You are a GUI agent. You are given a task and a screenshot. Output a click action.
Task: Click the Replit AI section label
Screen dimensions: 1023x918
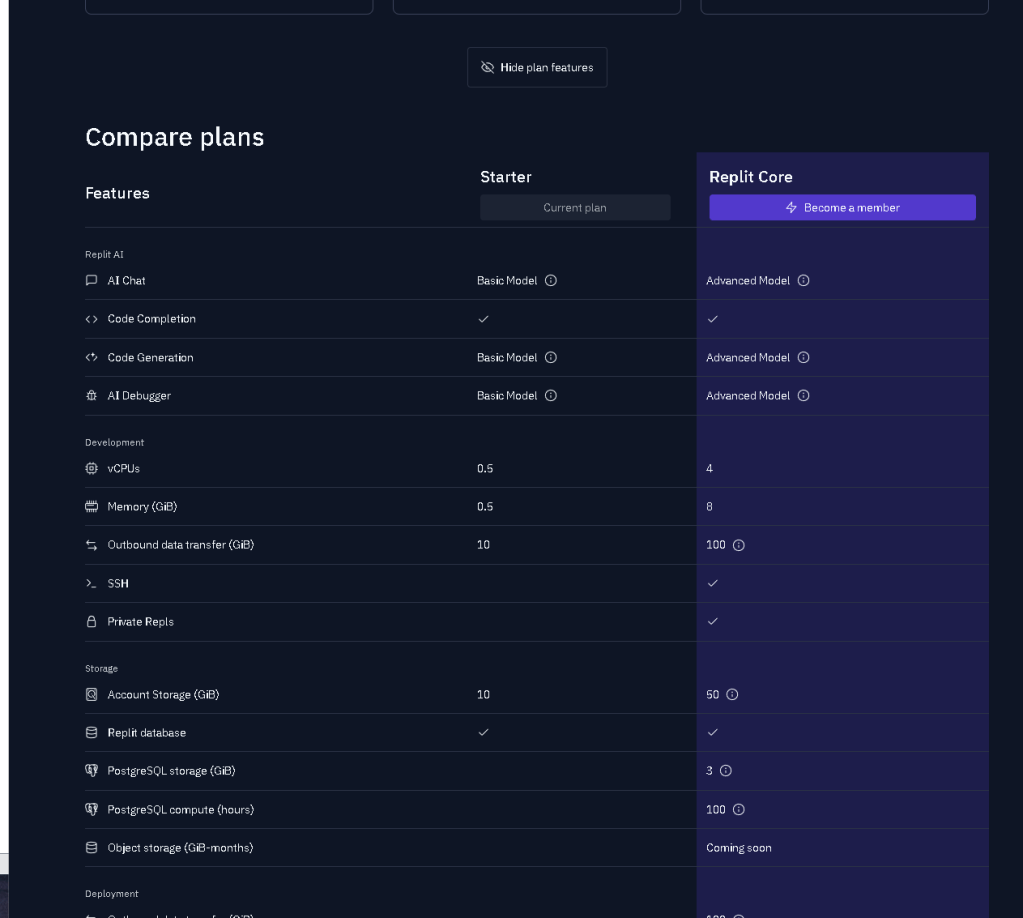(104, 254)
